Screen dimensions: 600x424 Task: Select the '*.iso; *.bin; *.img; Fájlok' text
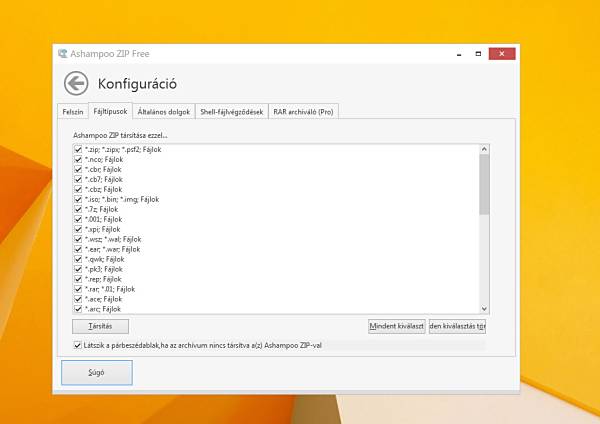122,199
